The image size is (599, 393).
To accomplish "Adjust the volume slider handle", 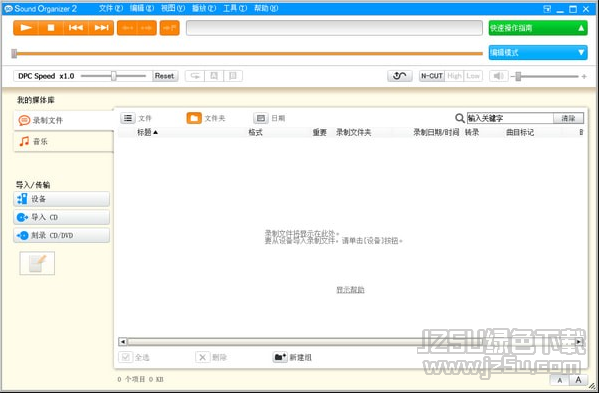I will click(x=518, y=76).
